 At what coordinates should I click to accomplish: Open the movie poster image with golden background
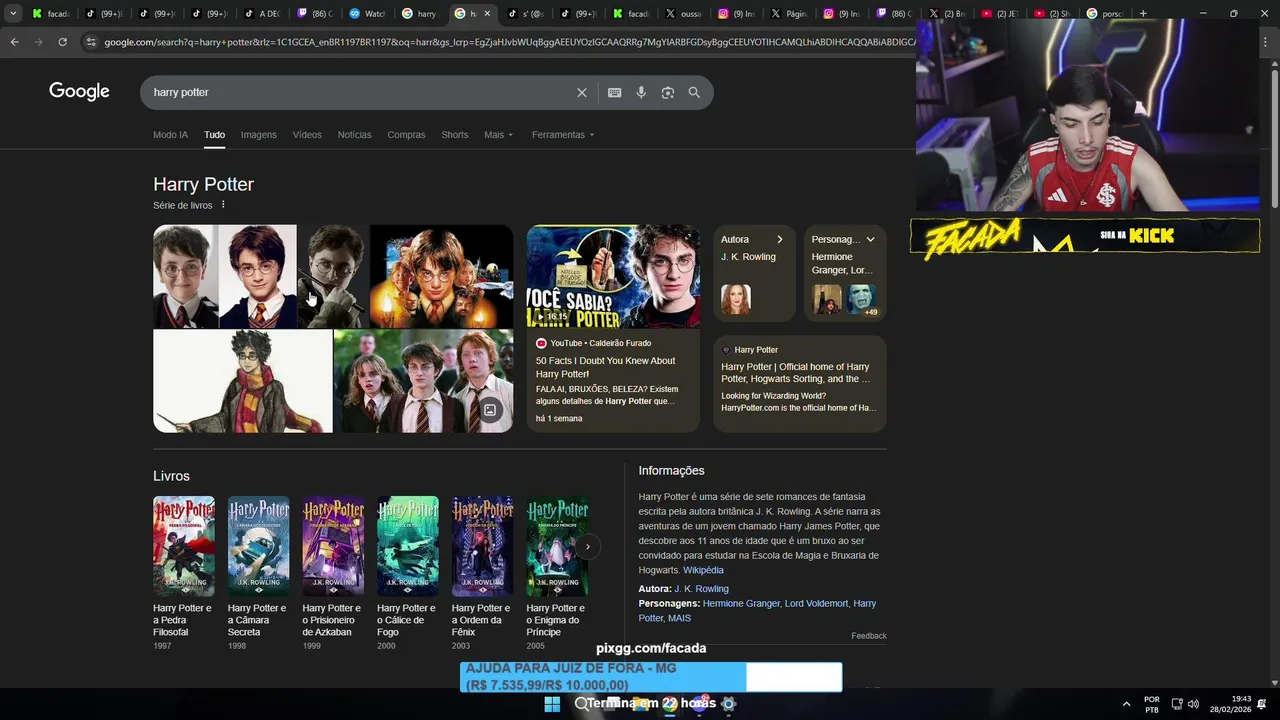(x=441, y=276)
